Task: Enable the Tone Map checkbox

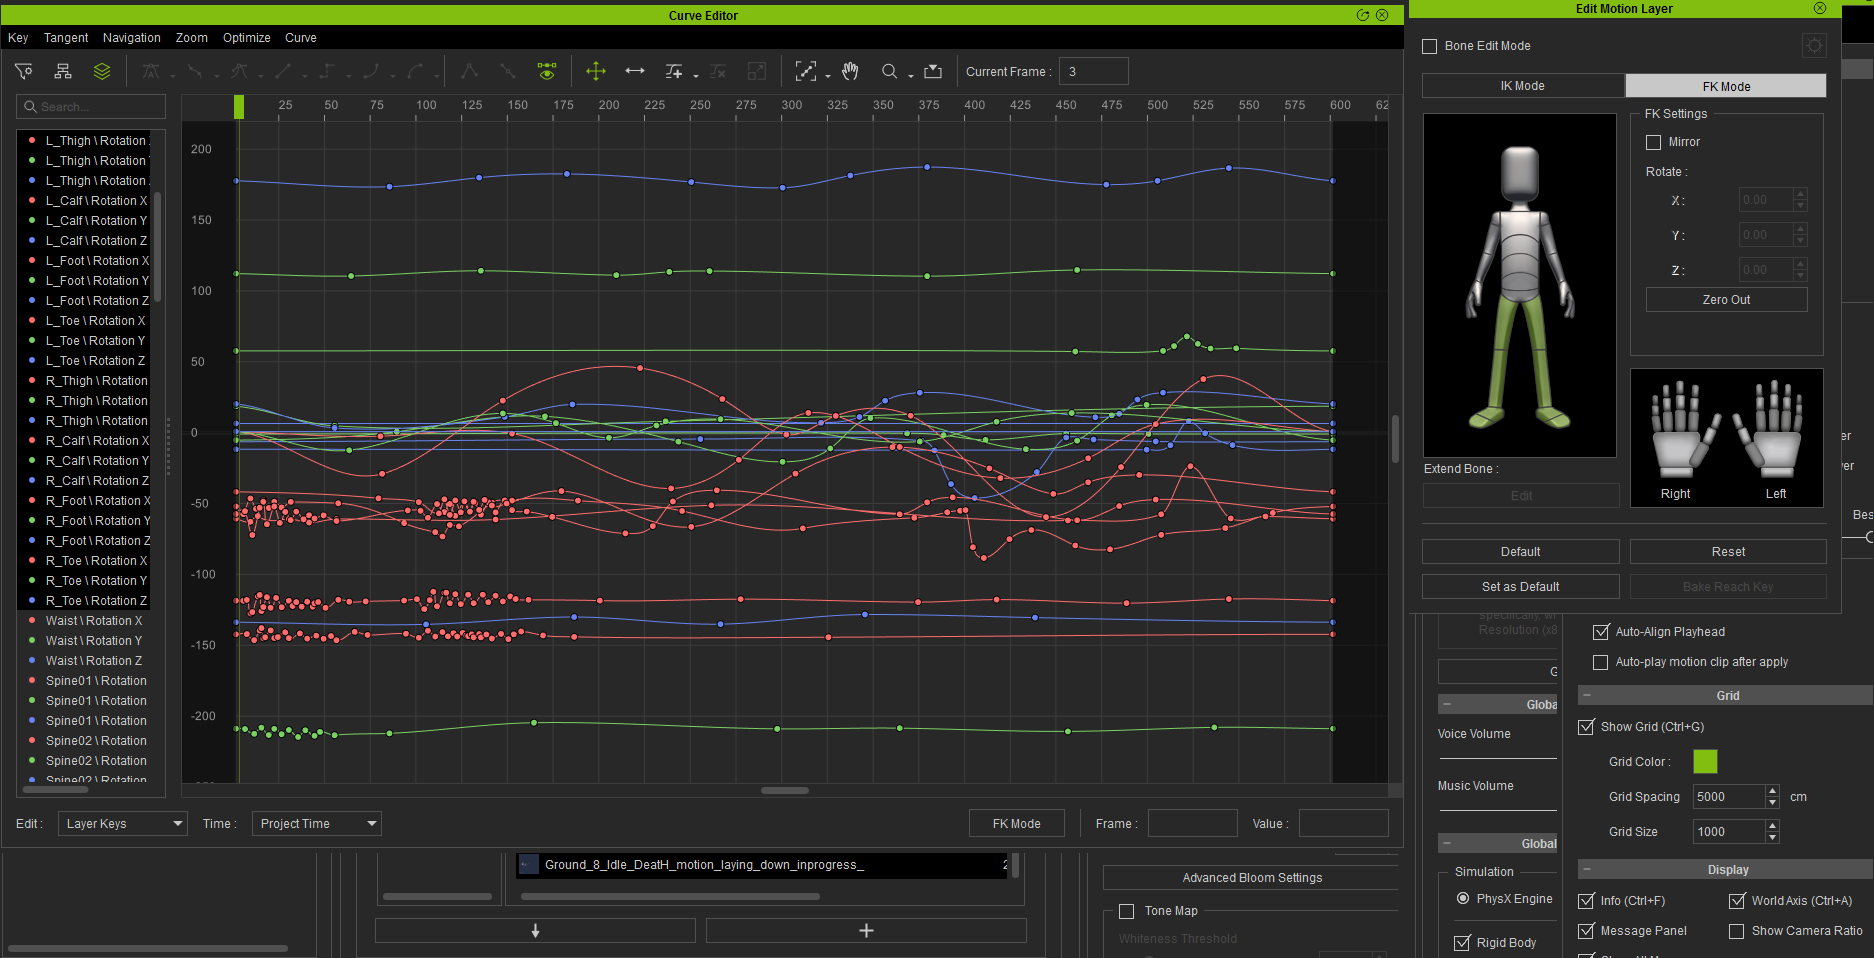Action: tap(1126, 911)
